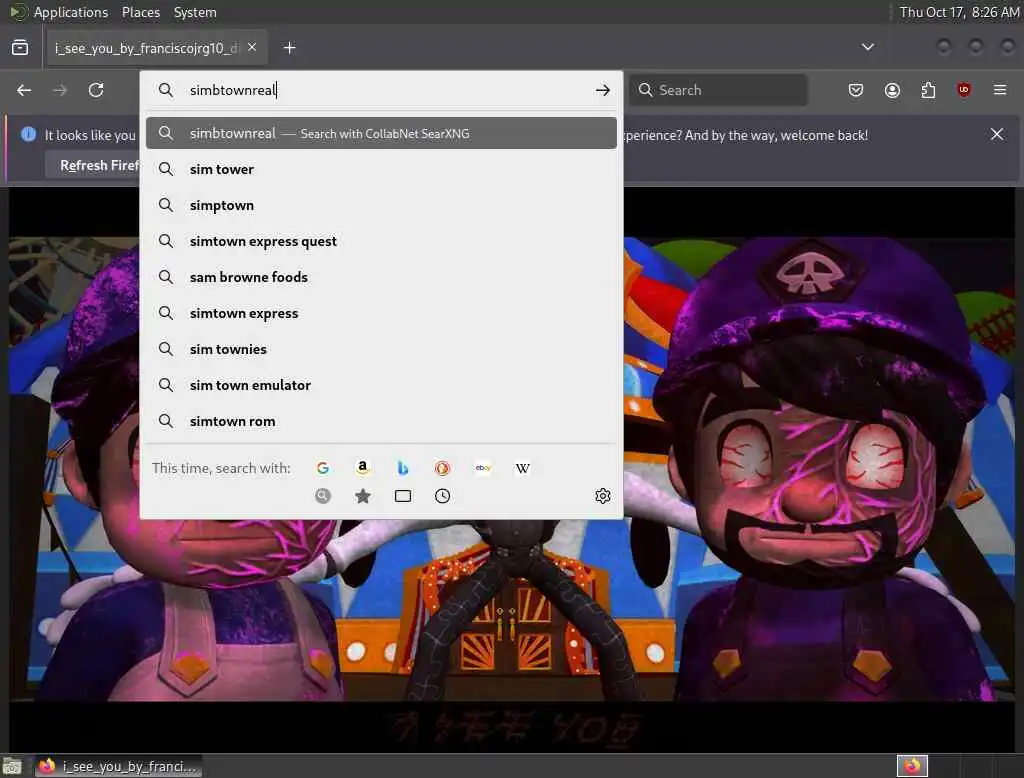The image size is (1024, 778).
Task: Open a new tab with plus button
Action: coord(289,48)
